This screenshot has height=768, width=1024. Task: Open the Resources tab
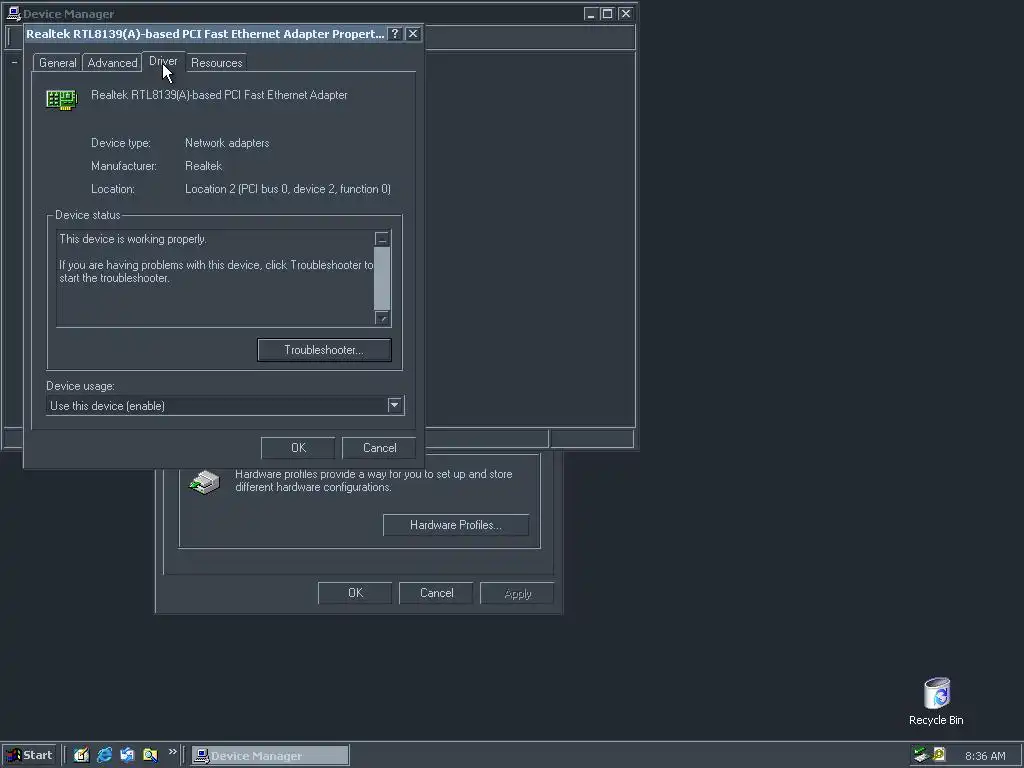pos(217,63)
